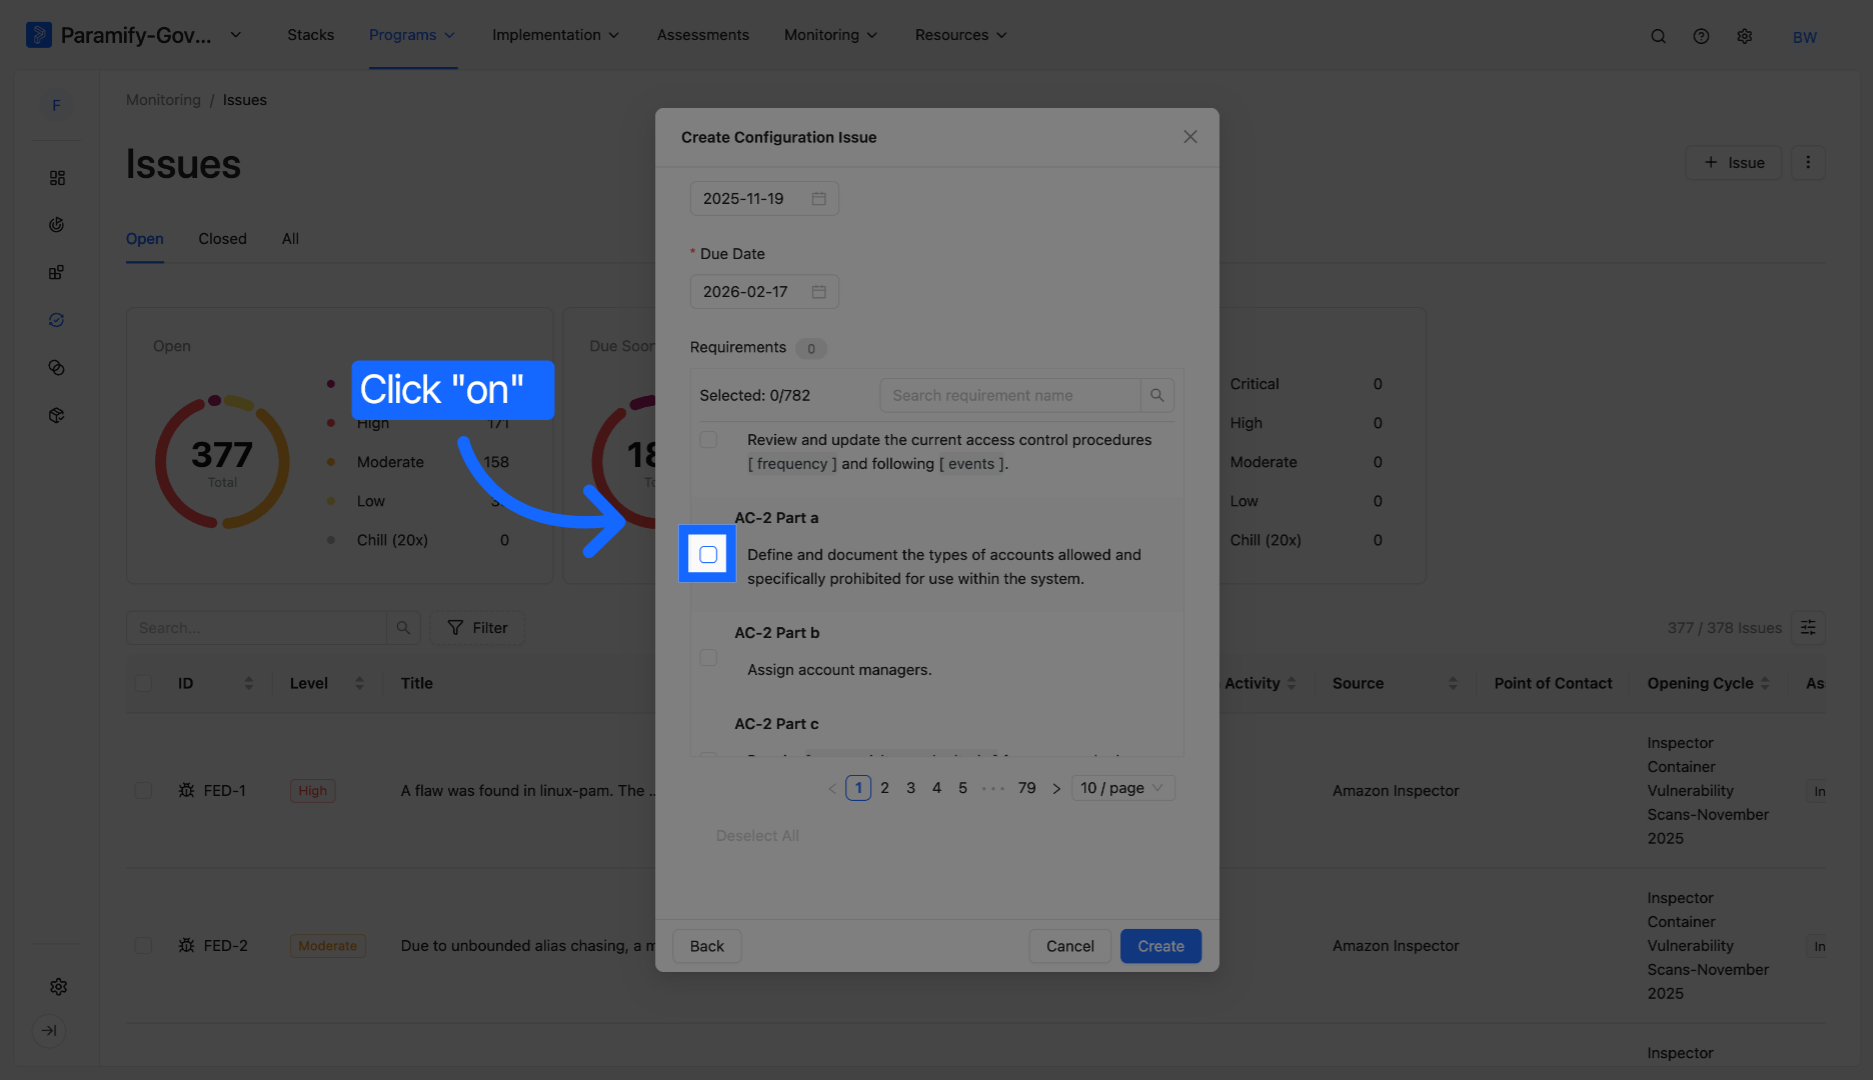Open the three-dot more menu near Issue
The image size is (1873, 1080).
coord(1808,163)
